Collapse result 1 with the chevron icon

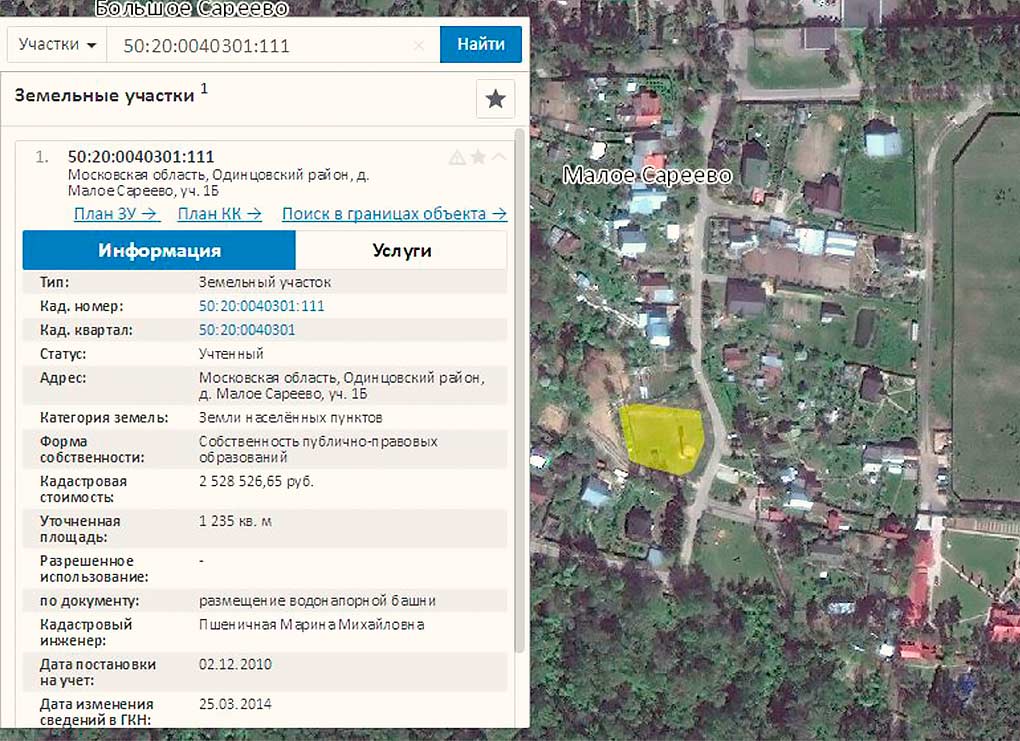[499, 157]
